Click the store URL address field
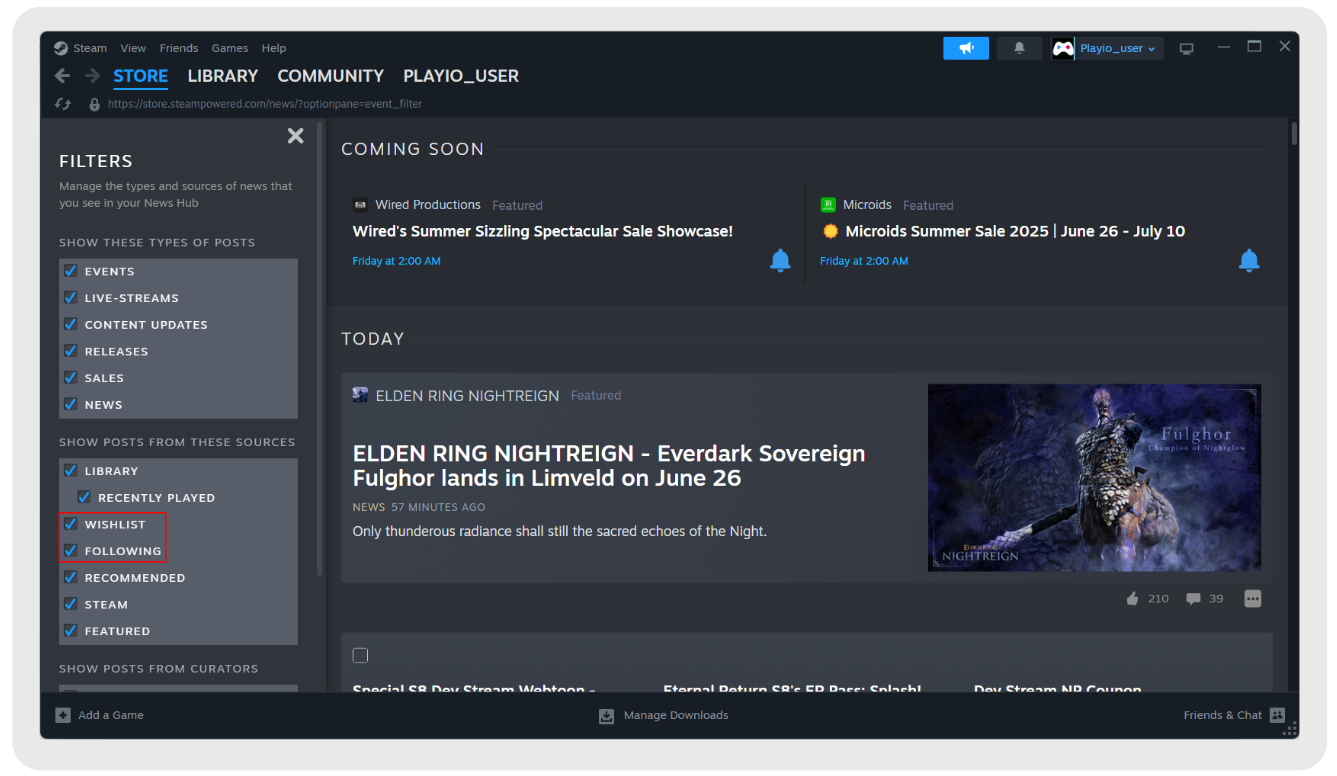This screenshot has width=1337, height=776. (265, 104)
